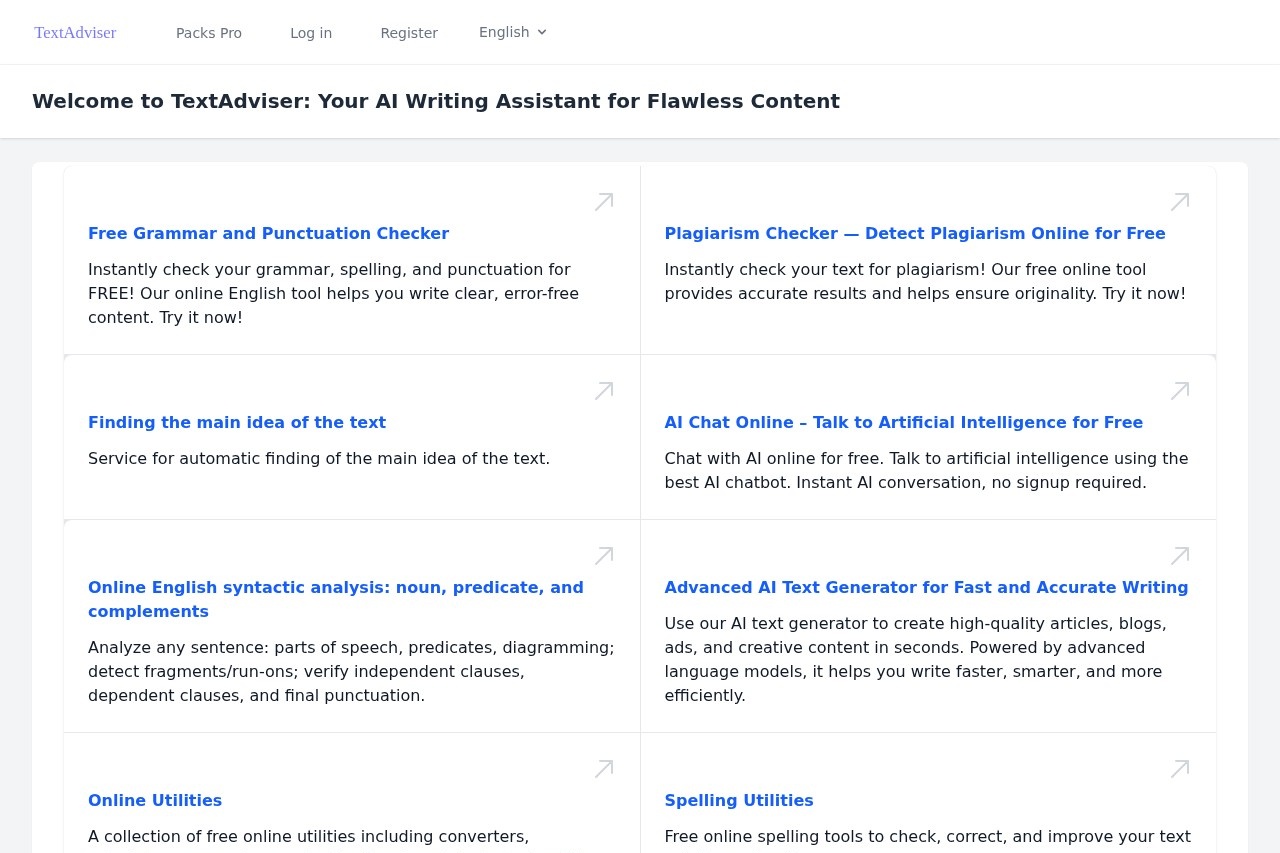Open the Register page

(409, 33)
